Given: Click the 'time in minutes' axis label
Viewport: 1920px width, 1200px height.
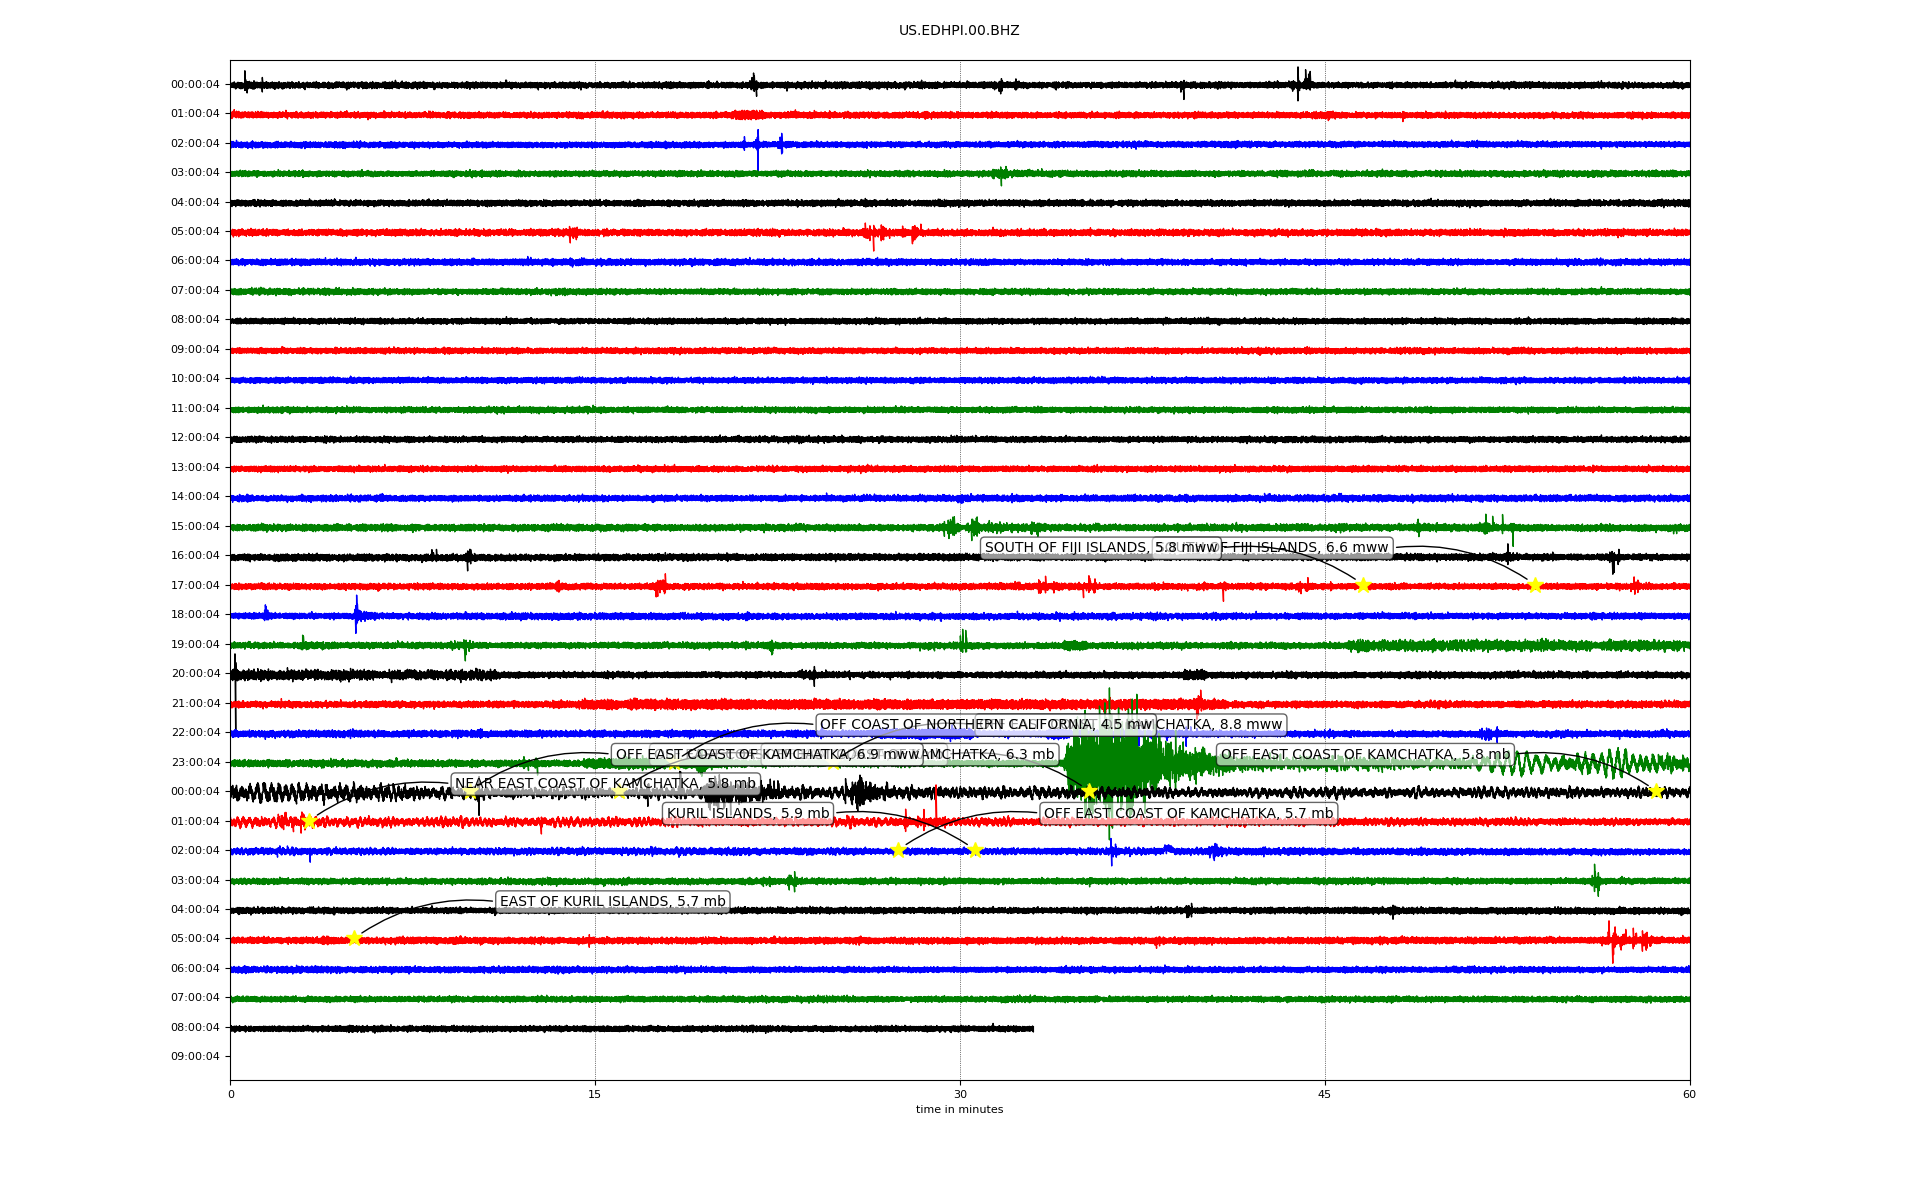Looking at the screenshot, I should coord(959,1109).
